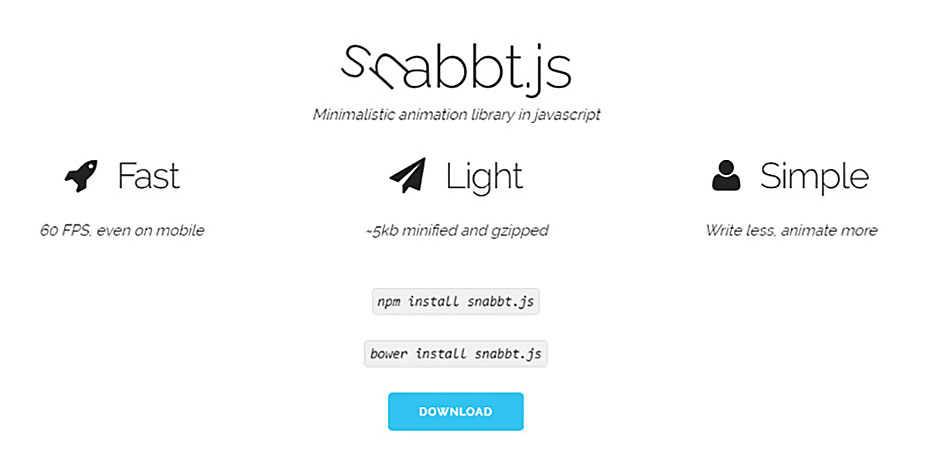This screenshot has height=455, width=928.
Task: Click the paper plane icon beside Light
Action: pyautogui.click(x=407, y=177)
